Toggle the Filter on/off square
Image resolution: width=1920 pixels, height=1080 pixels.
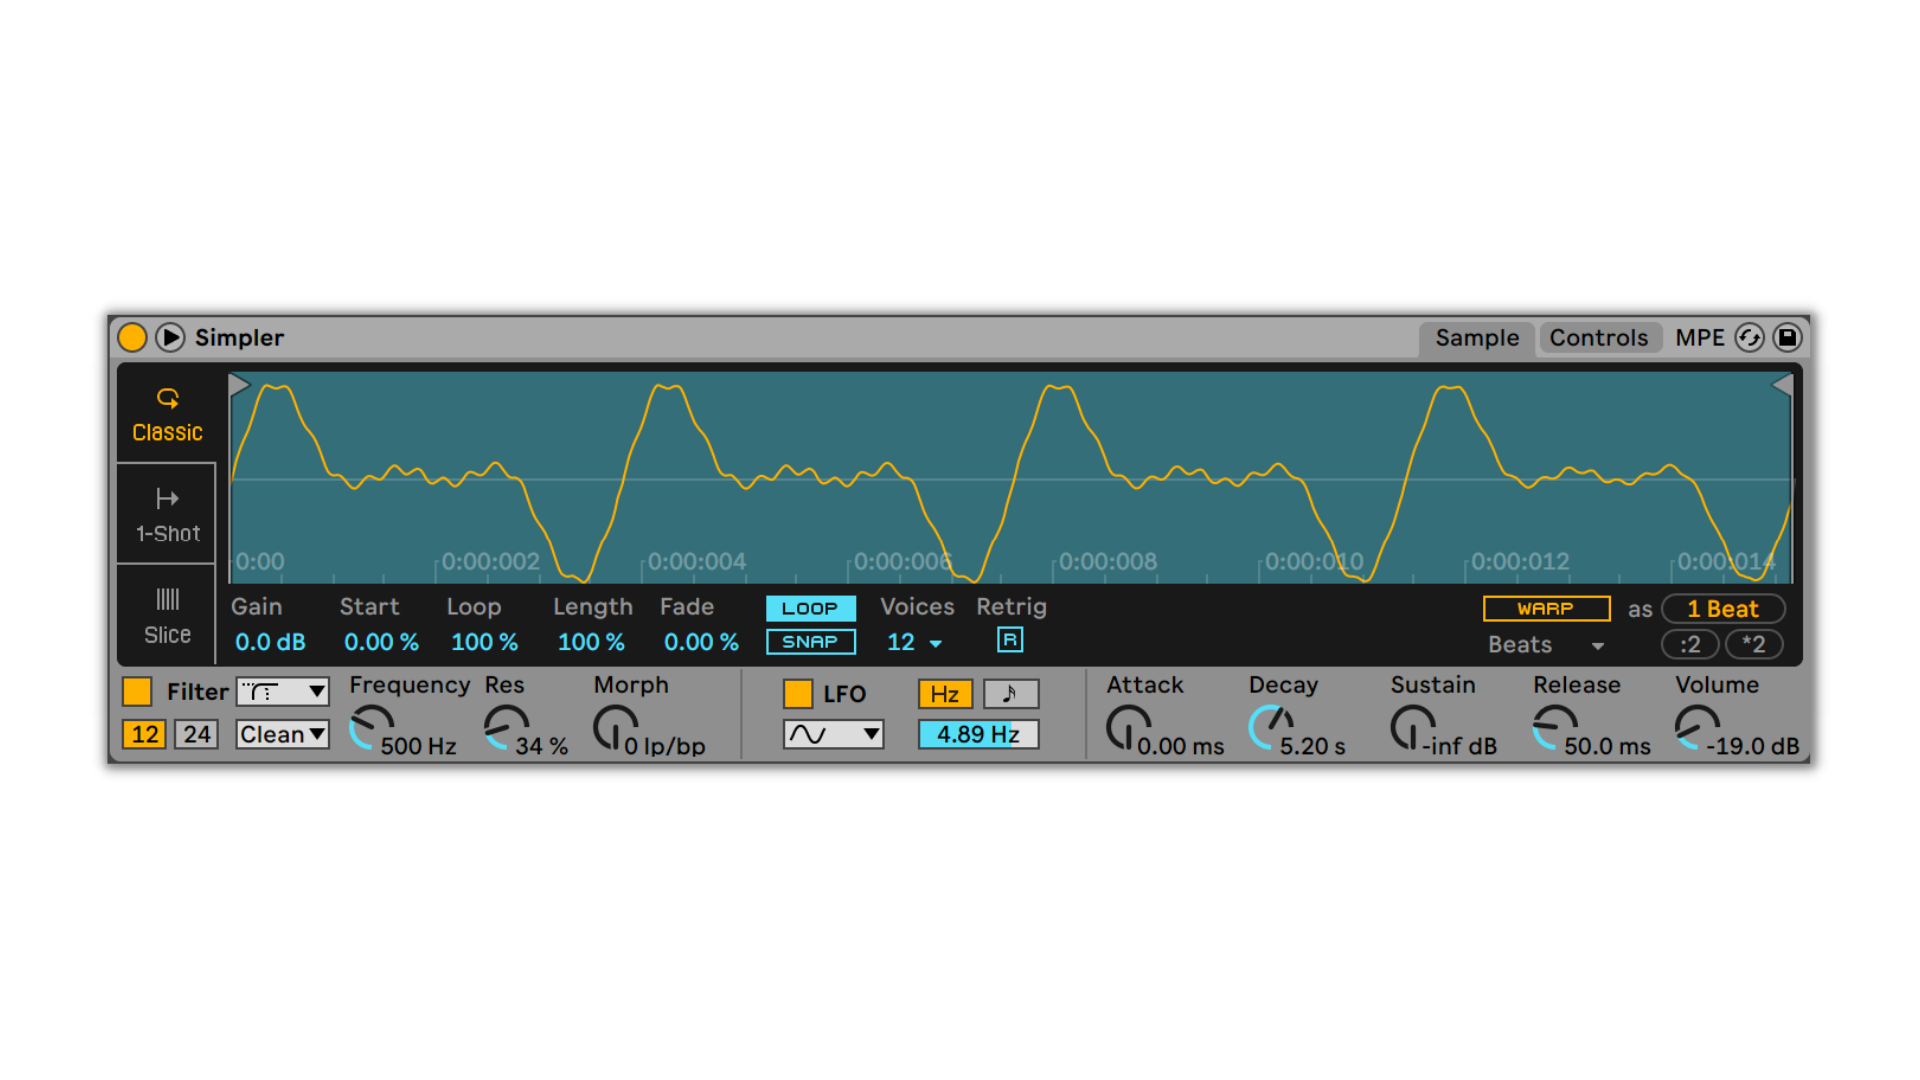tap(137, 692)
